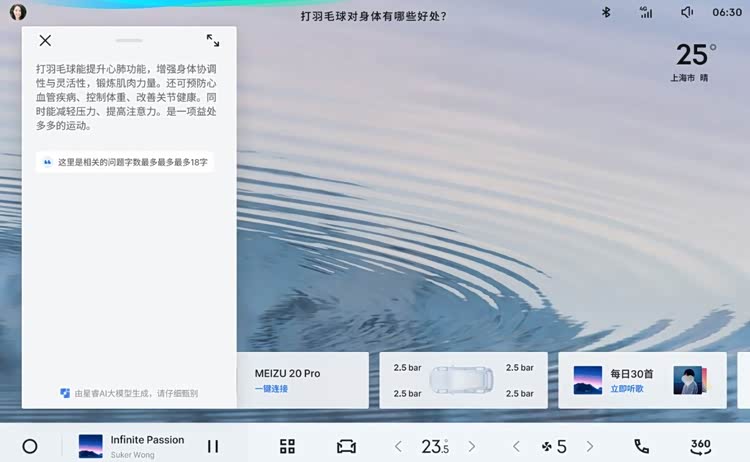Open volume control from speaker icon

point(687,13)
